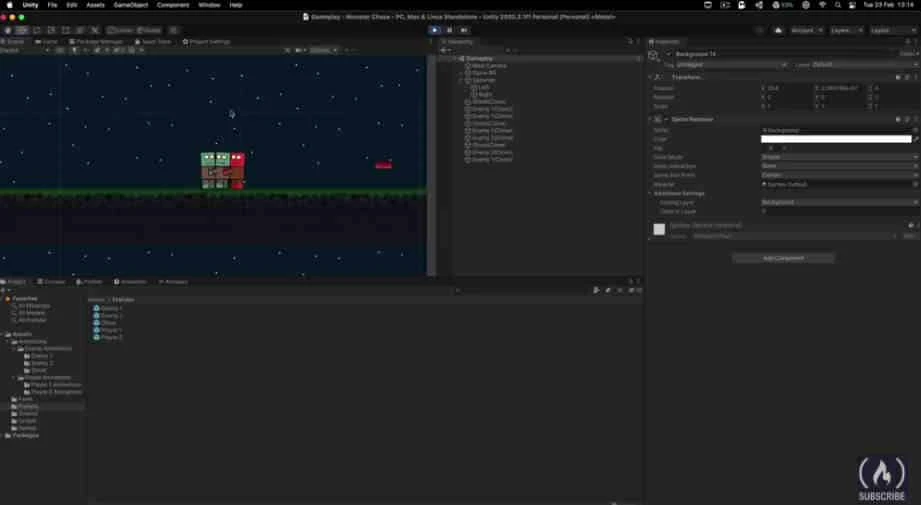Select the Move tool in the toolbar
The height and width of the screenshot is (505, 921).
[22, 30]
